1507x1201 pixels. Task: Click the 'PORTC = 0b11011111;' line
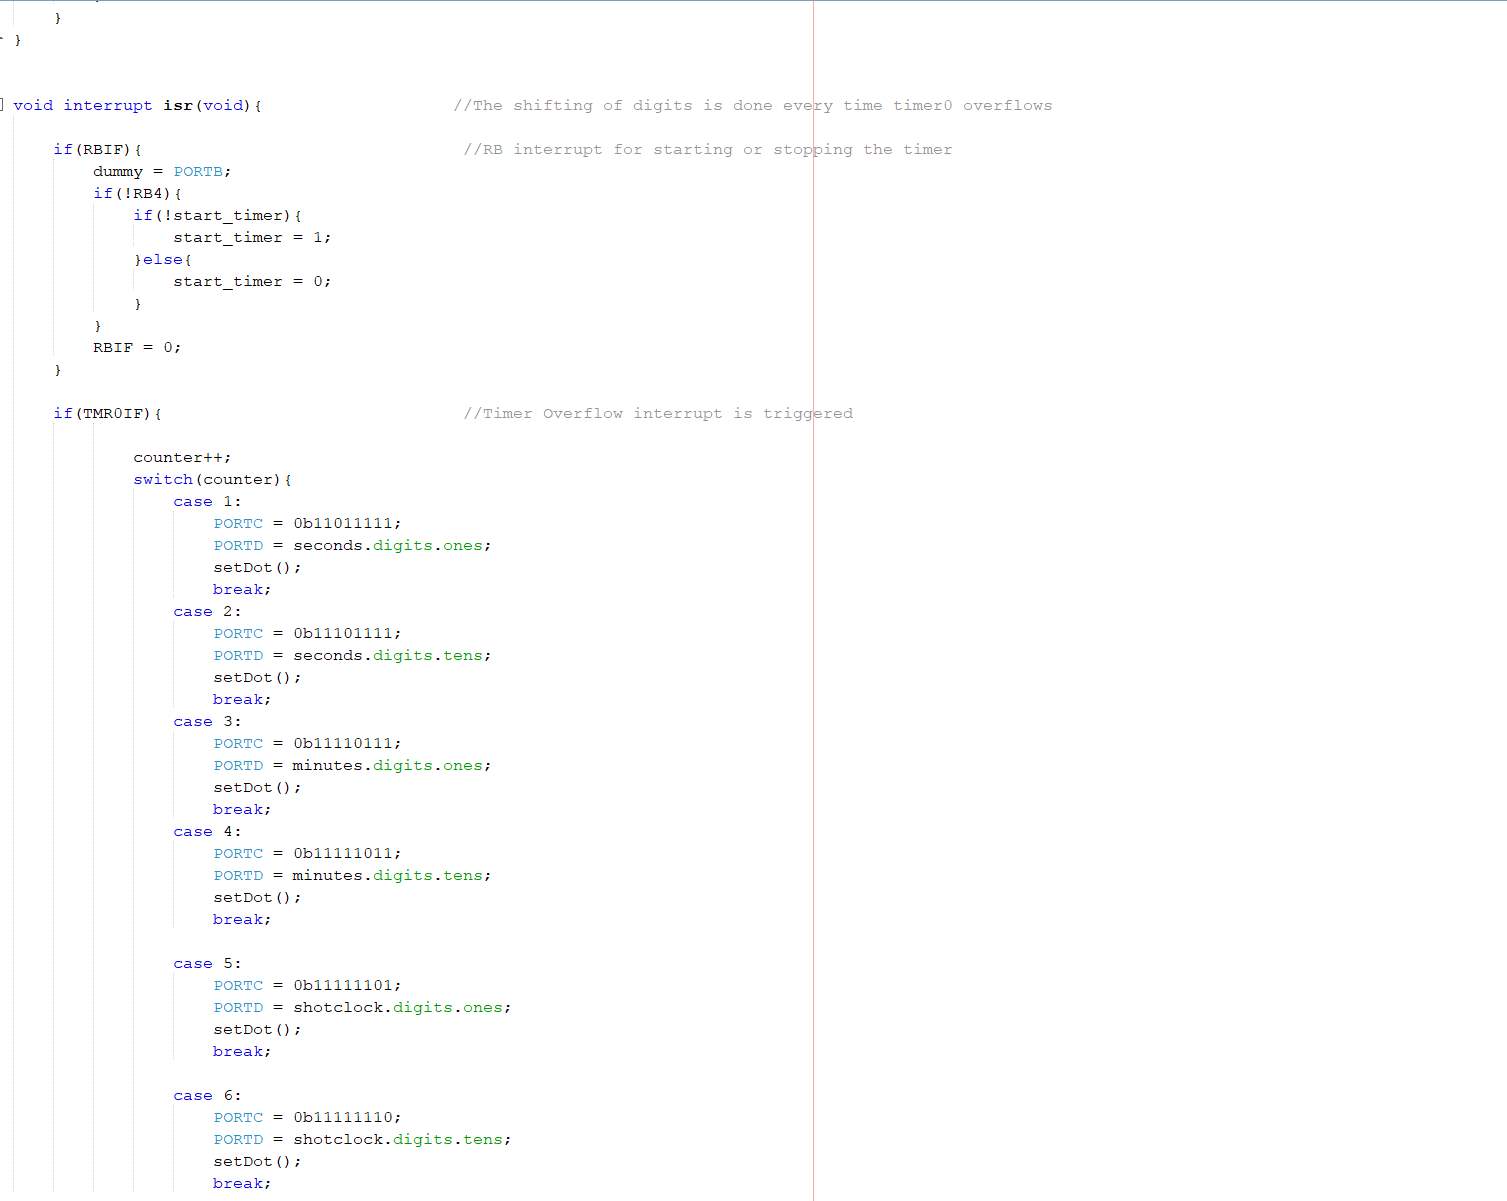[x=307, y=523]
